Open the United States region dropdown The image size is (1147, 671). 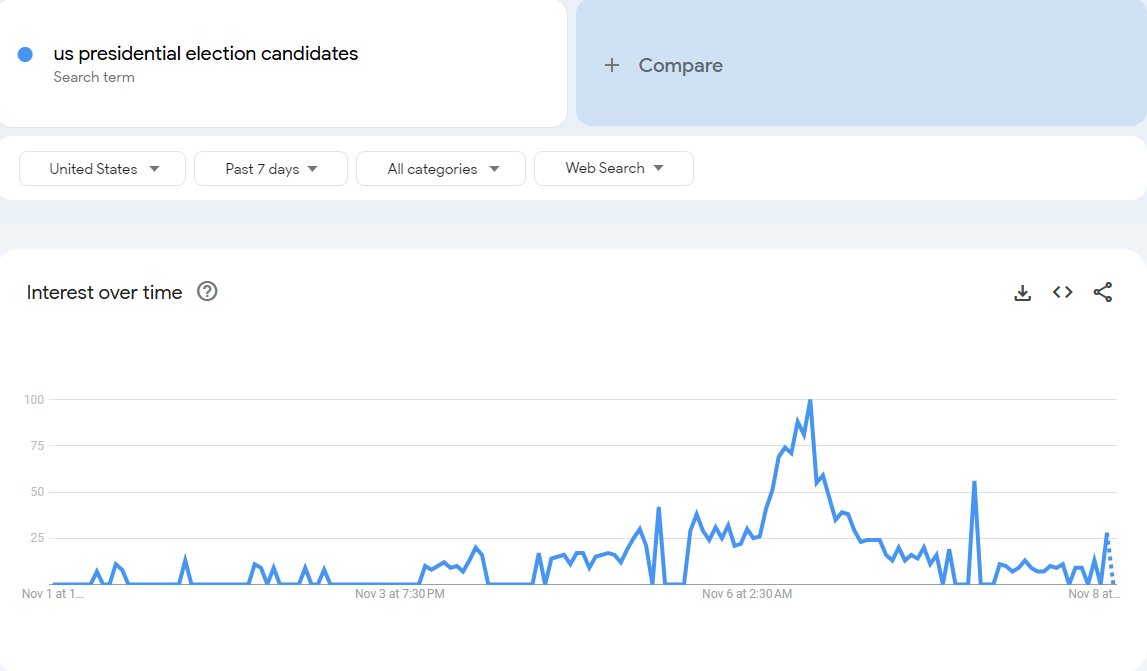[102, 168]
